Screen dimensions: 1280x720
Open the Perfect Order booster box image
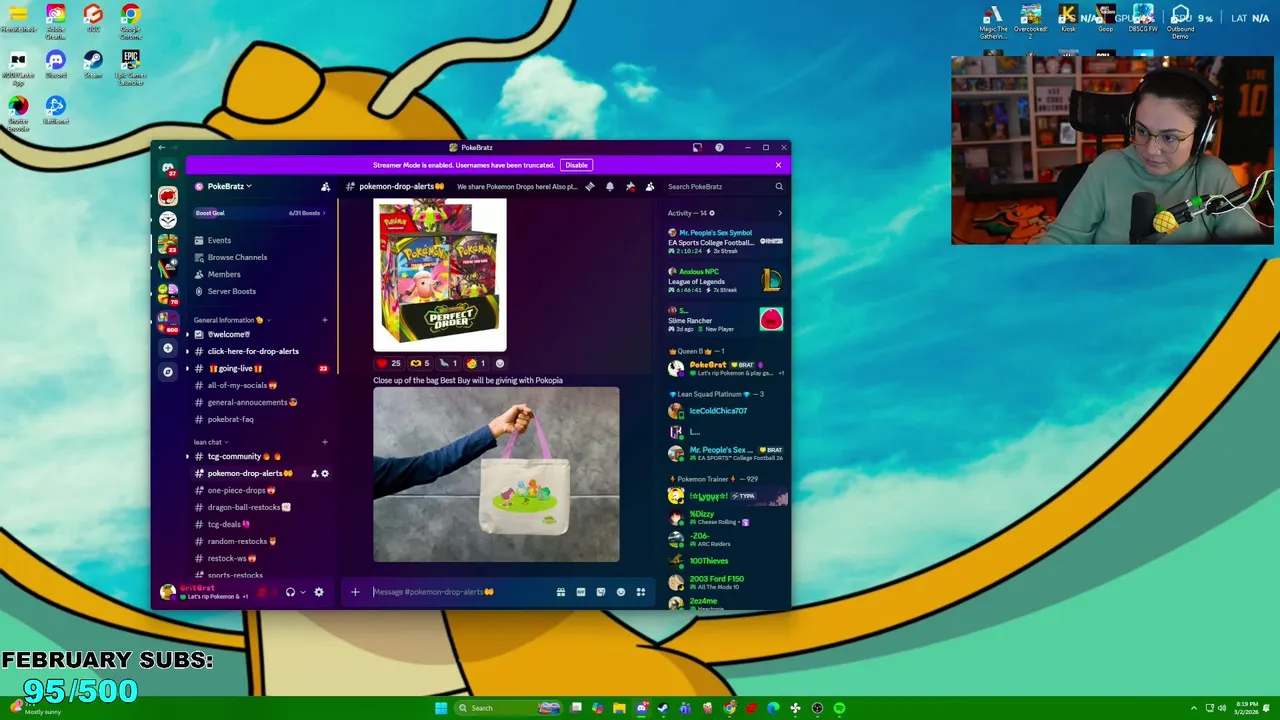point(440,275)
